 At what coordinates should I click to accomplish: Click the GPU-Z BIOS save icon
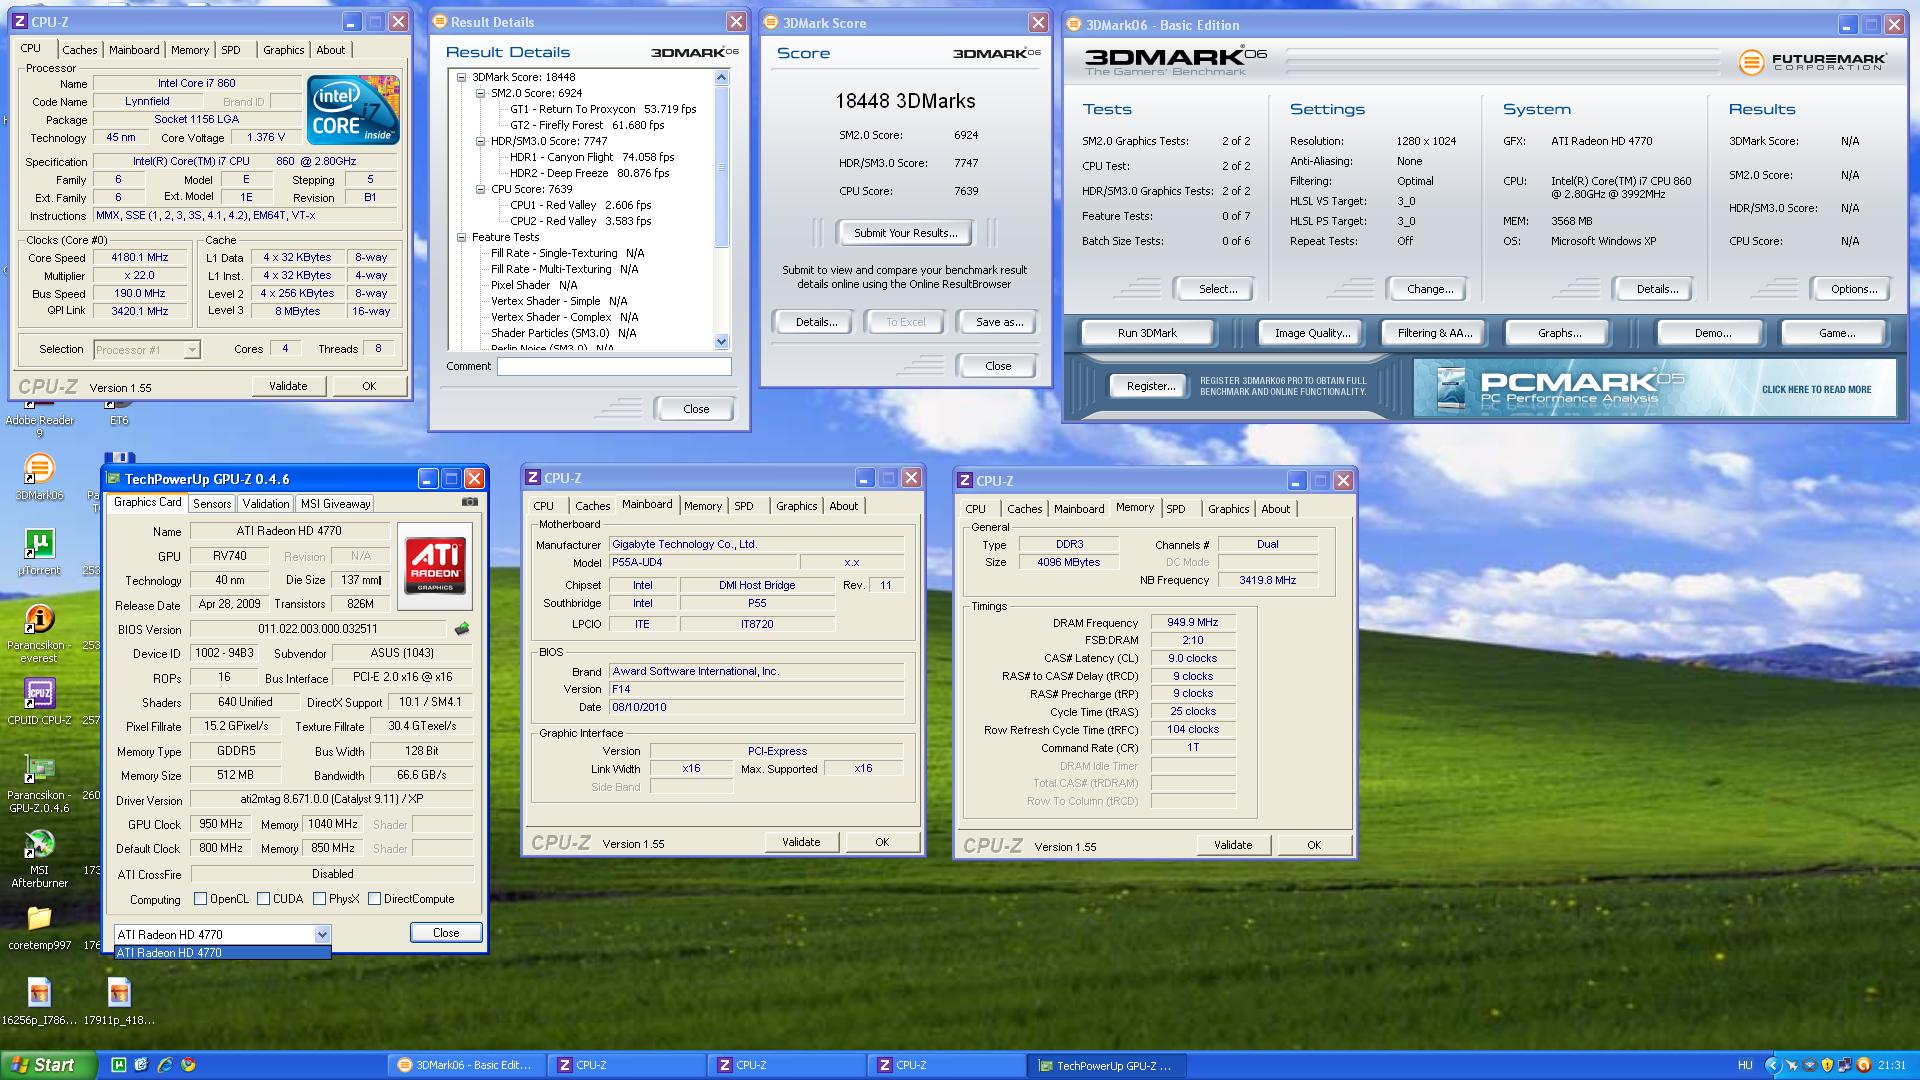point(461,629)
